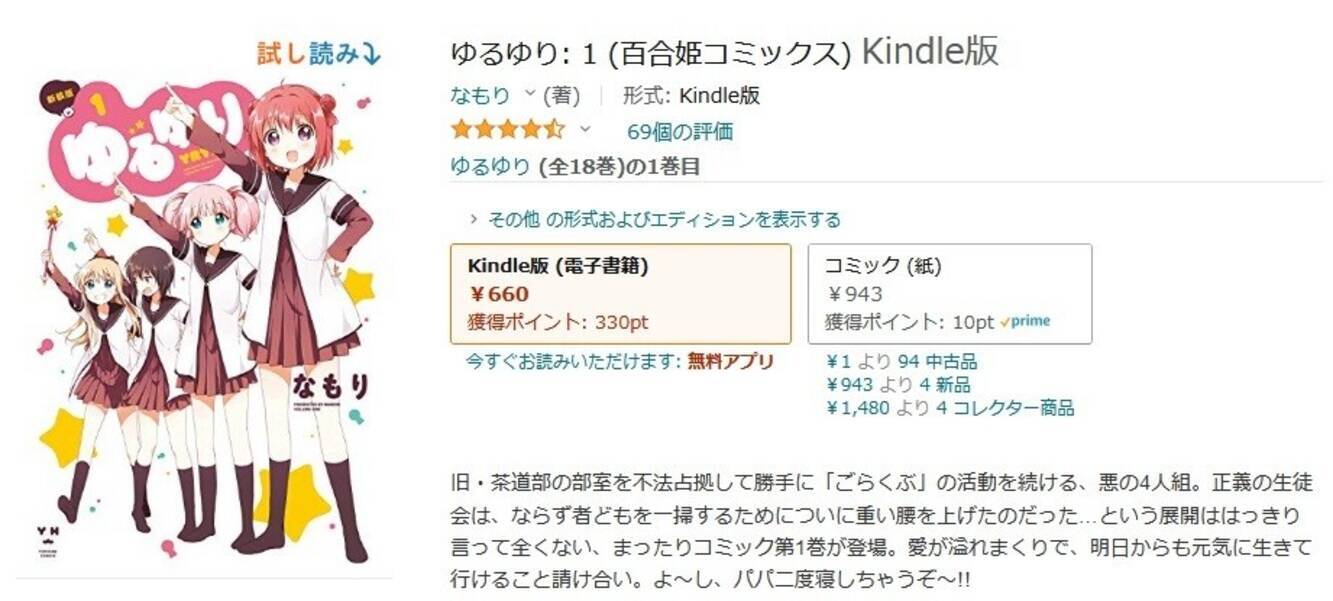The image size is (1333, 601).
Task: Open the 69個の評価 reviews link
Action: tap(679, 131)
